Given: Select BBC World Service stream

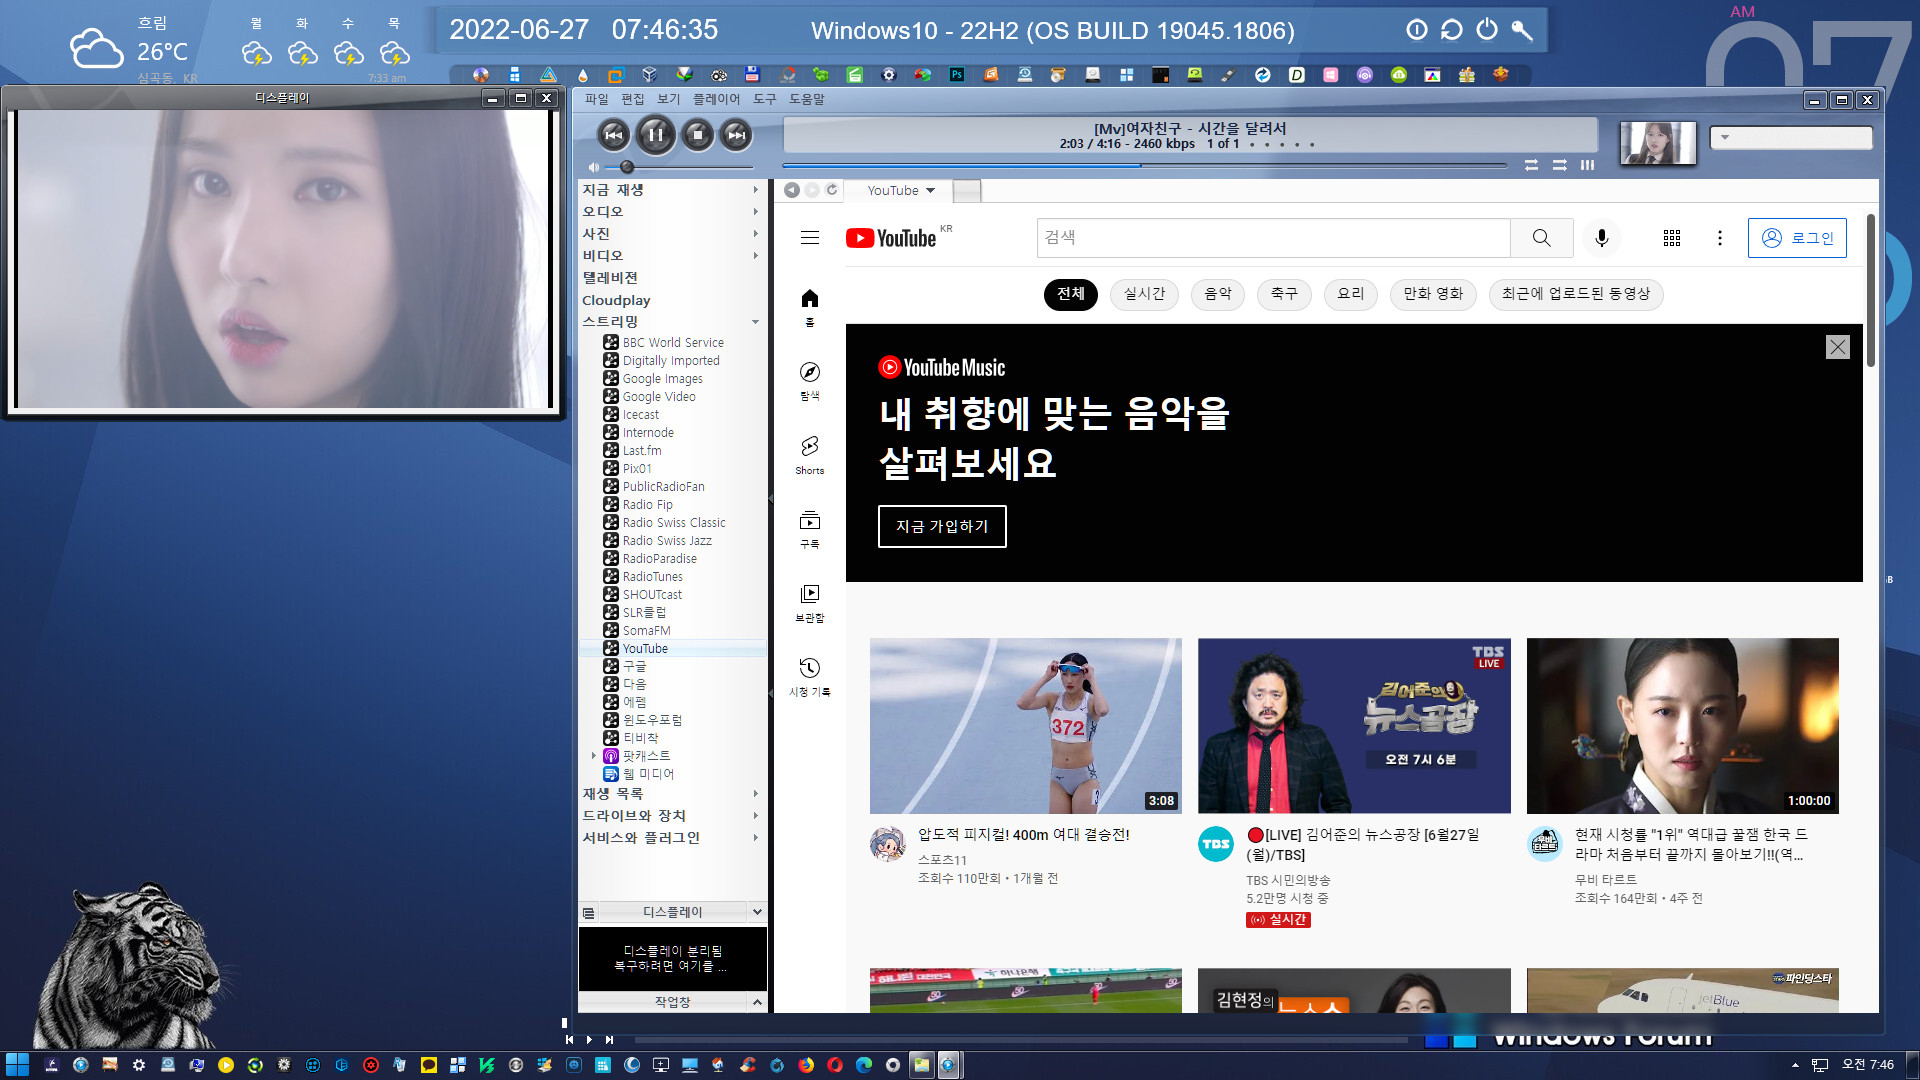Looking at the screenshot, I should pyautogui.click(x=672, y=343).
